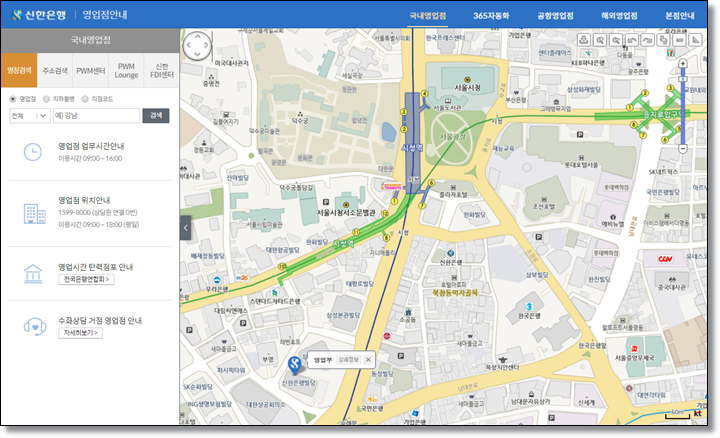The image size is (720, 438).
Task: Select the 영업점 radio button
Action: pos(13,99)
